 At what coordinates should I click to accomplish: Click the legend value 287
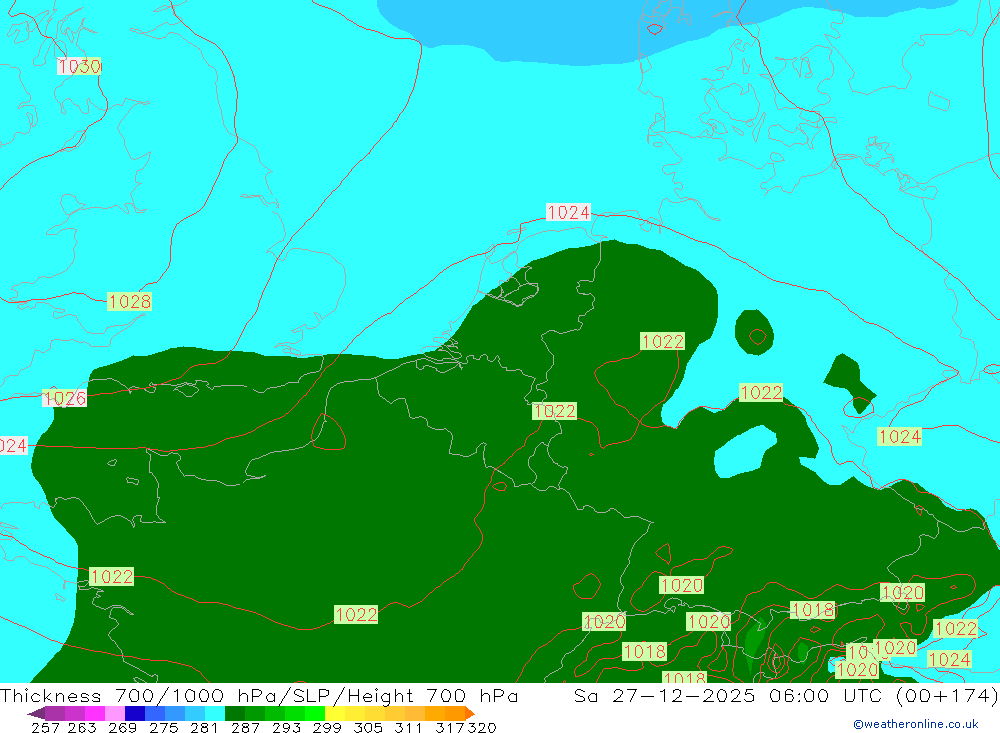(x=245, y=728)
